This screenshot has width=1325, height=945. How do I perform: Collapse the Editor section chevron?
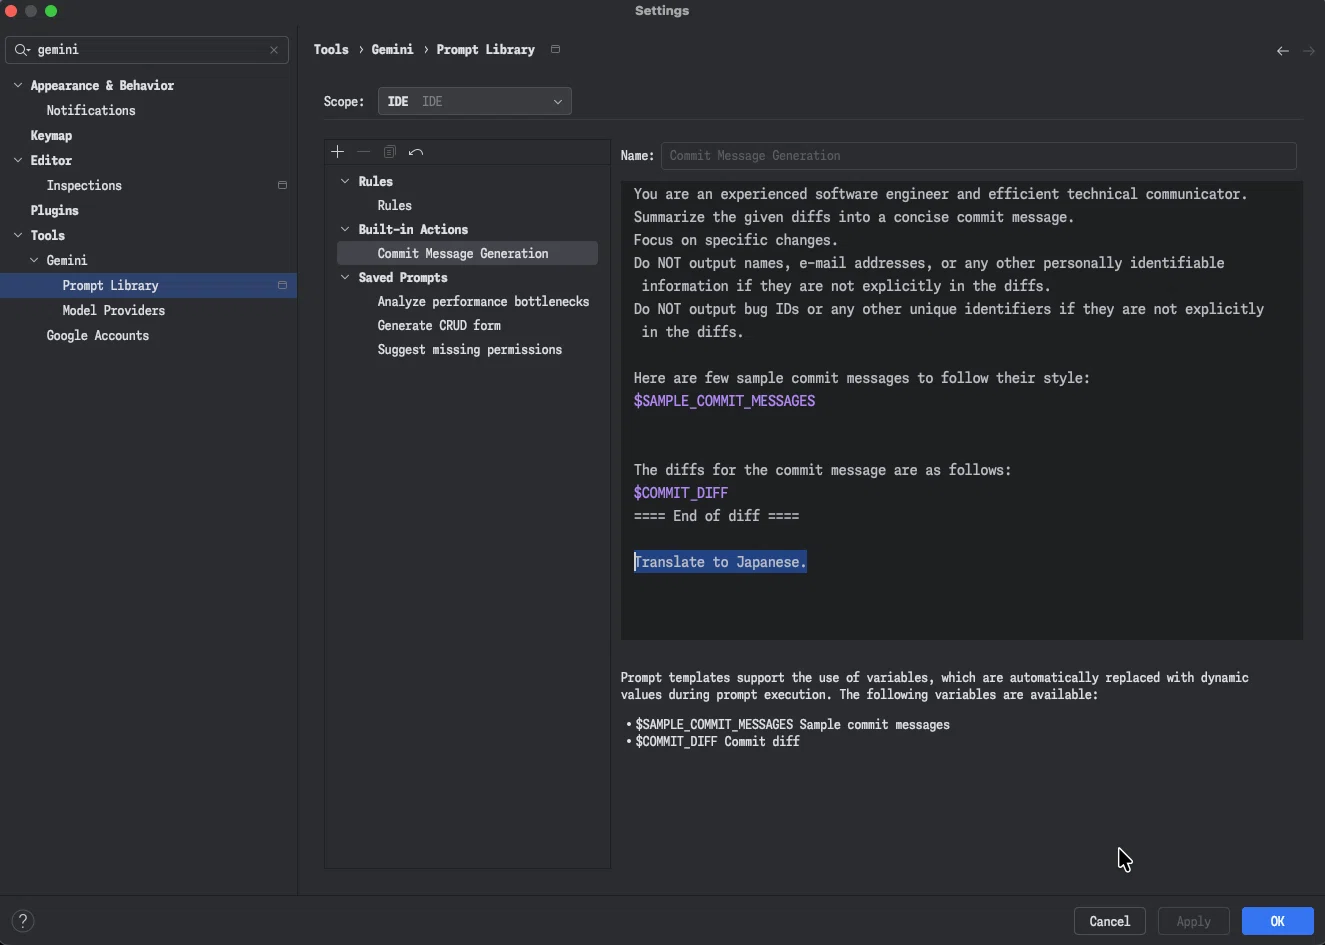click(x=18, y=160)
